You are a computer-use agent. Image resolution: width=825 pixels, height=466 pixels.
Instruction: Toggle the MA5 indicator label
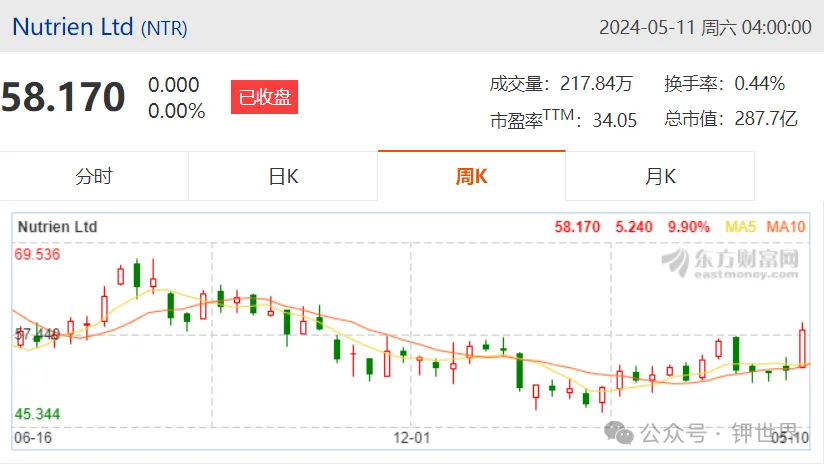pyautogui.click(x=740, y=227)
